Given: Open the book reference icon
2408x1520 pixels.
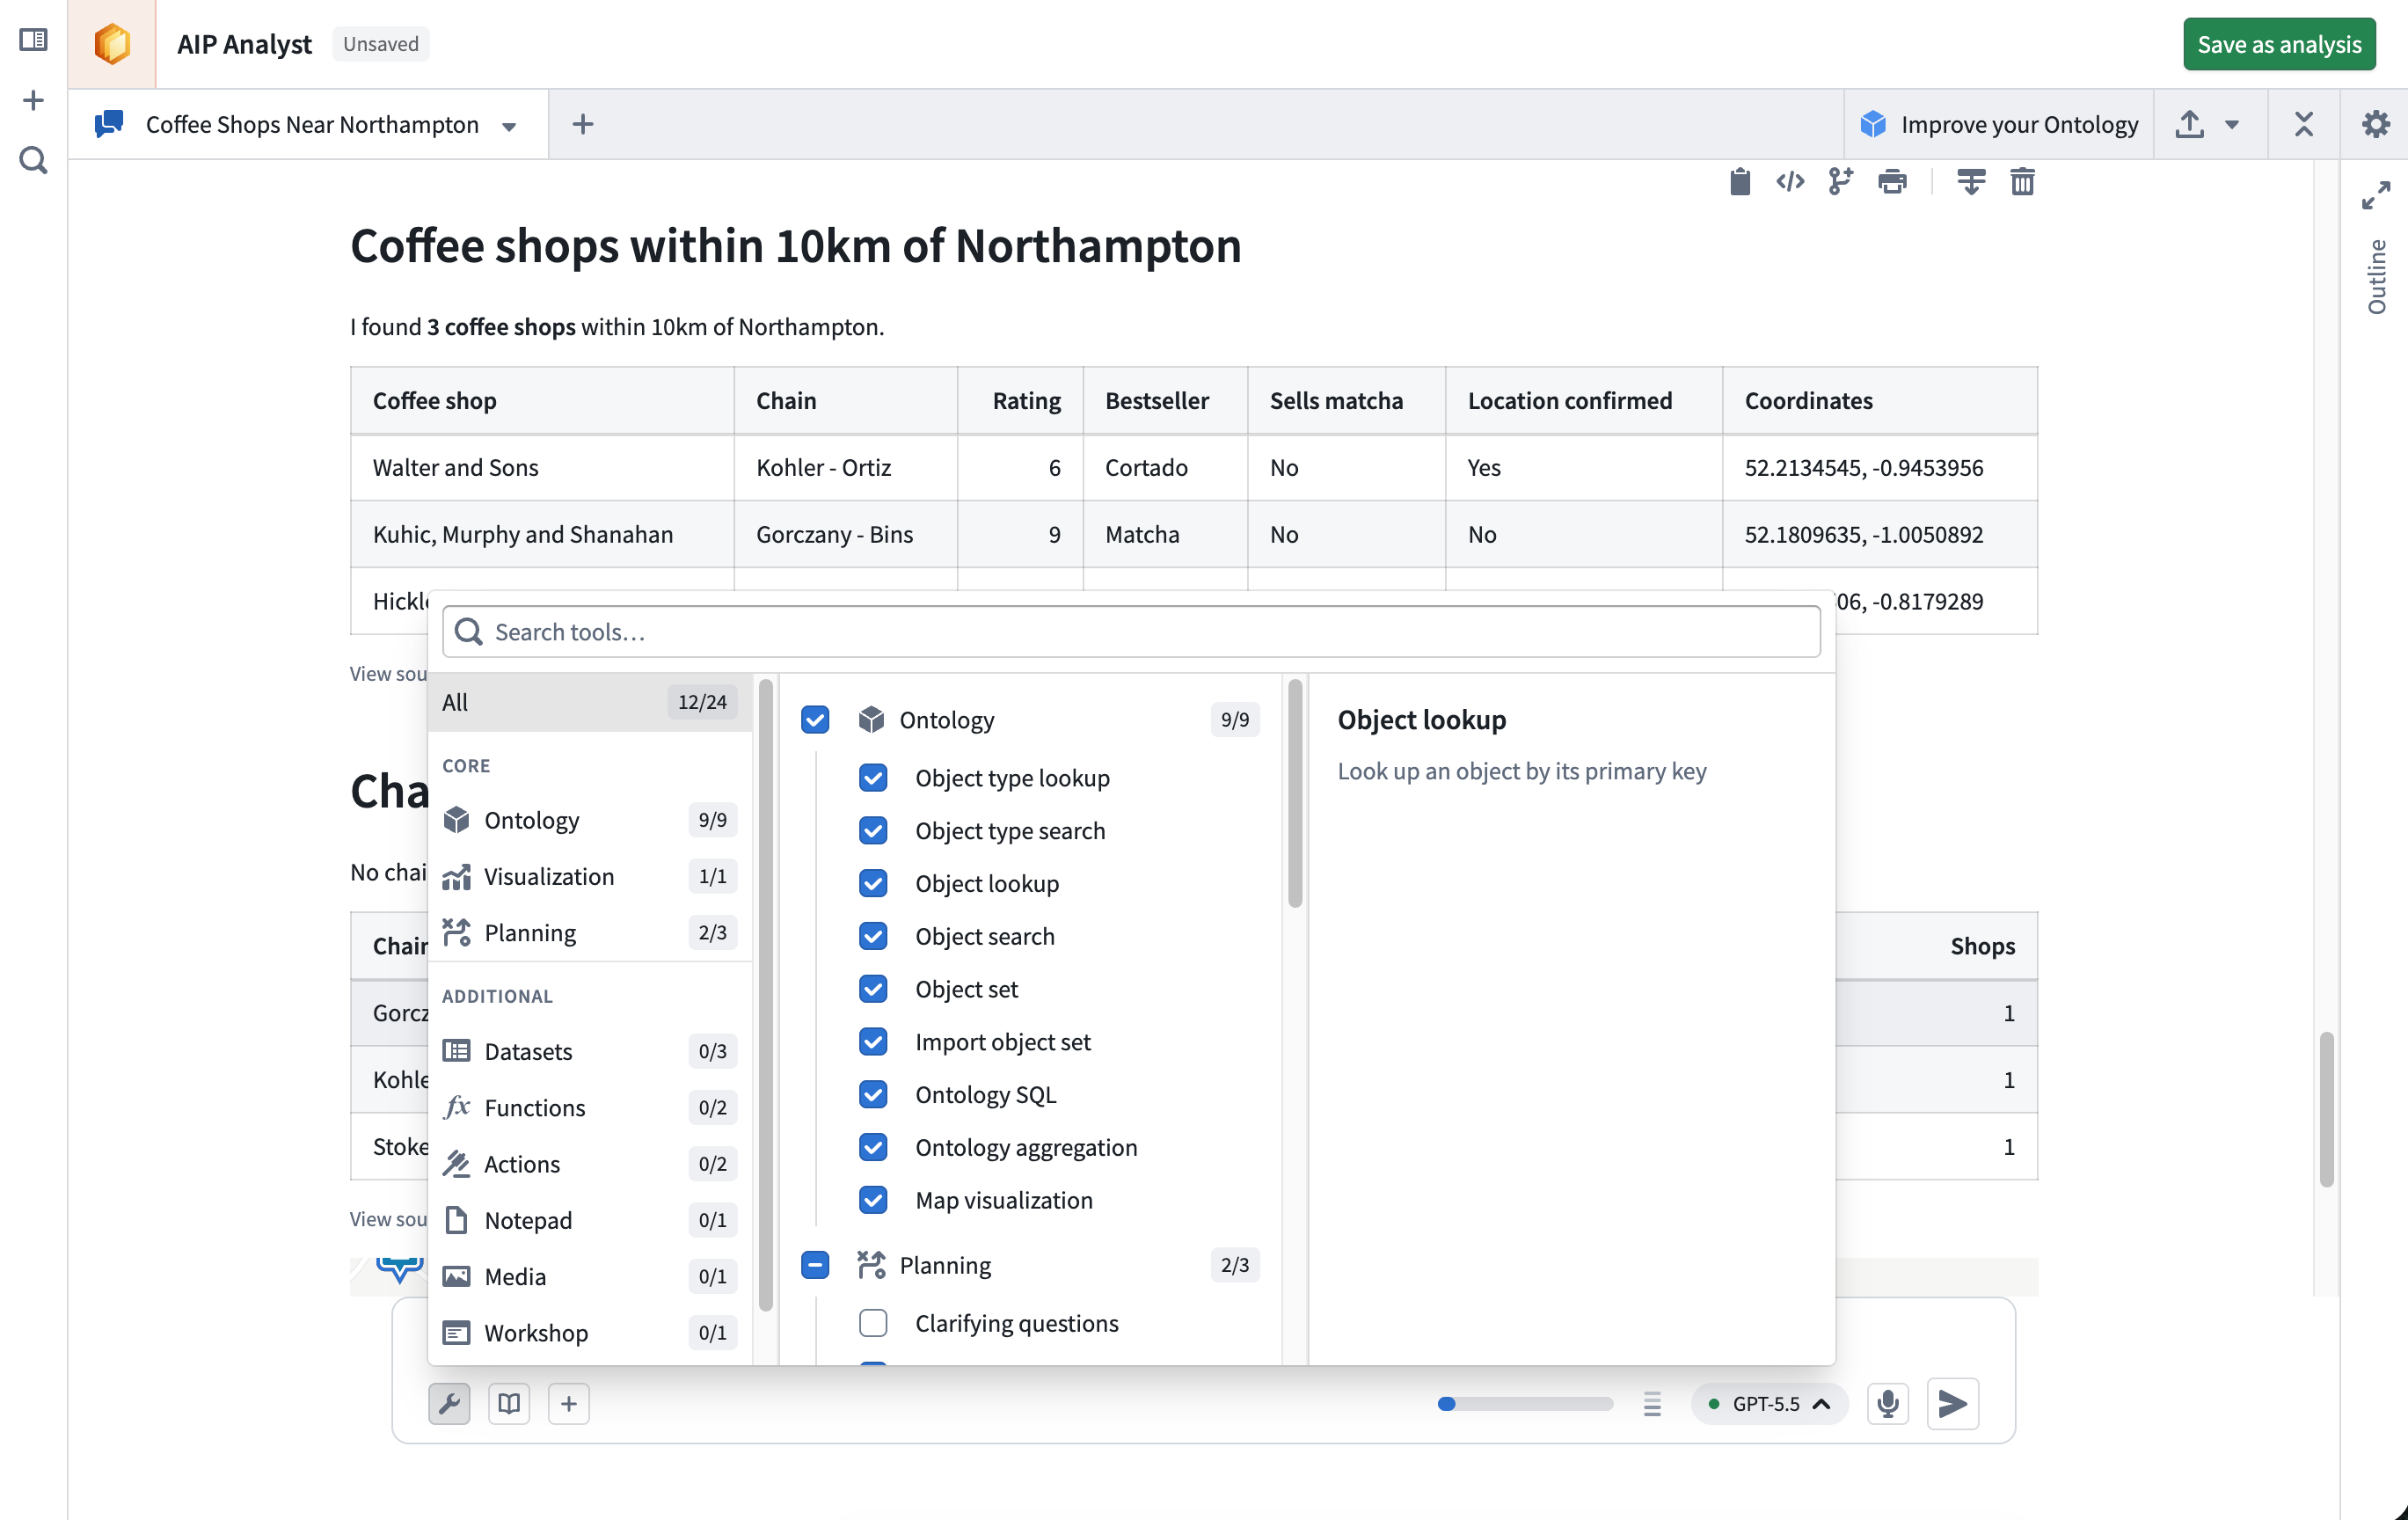Looking at the screenshot, I should (509, 1404).
